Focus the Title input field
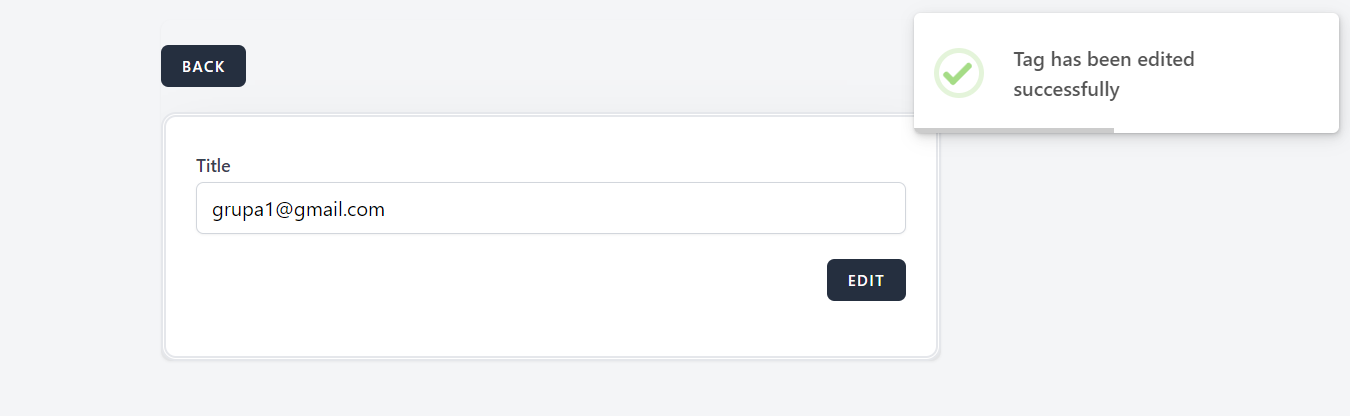This screenshot has width=1350, height=416. point(550,208)
